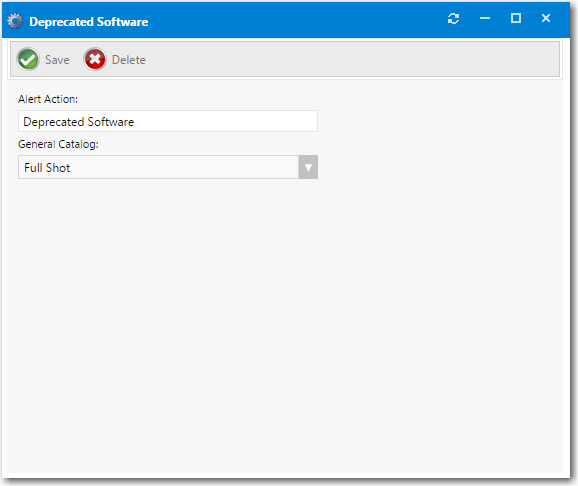
Task: Maximize the Deprecated Software window
Action: [516, 18]
